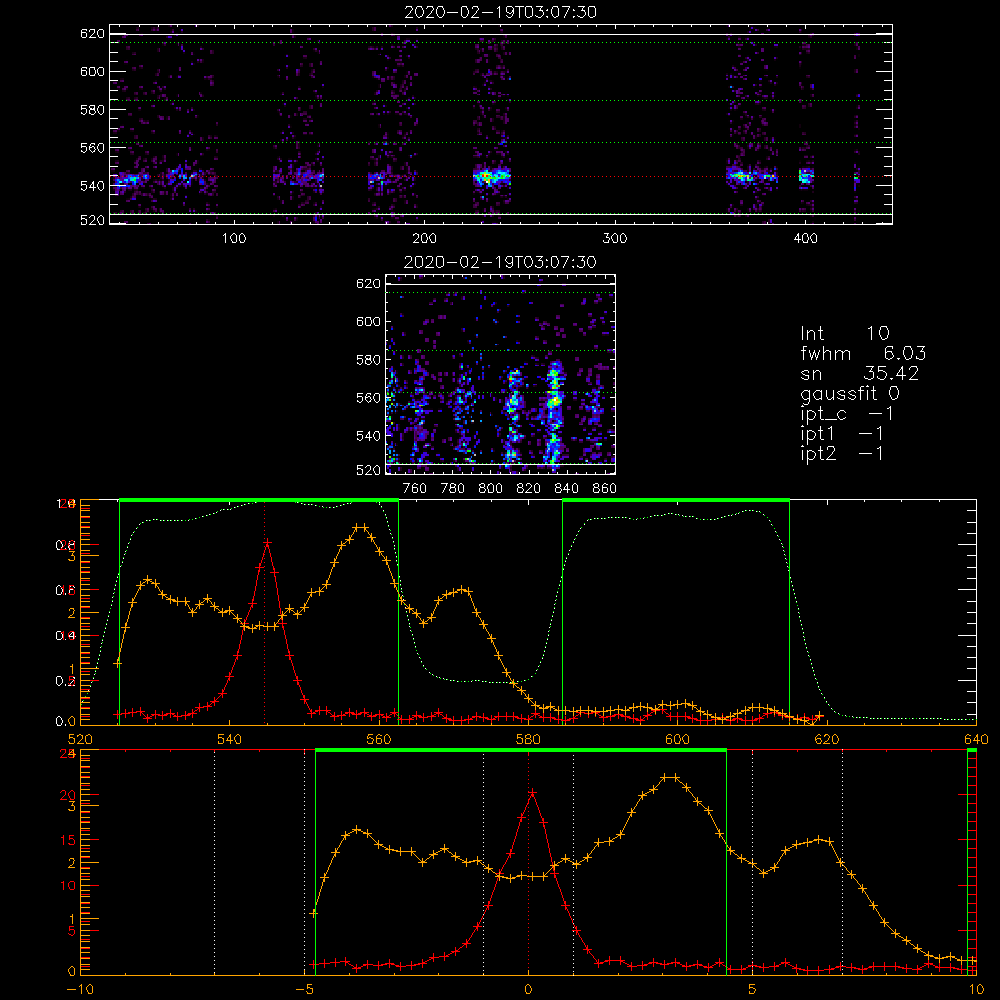Click x-axis label 840 under the small middle image
Screen dimensions: 1000x1000
point(566,489)
